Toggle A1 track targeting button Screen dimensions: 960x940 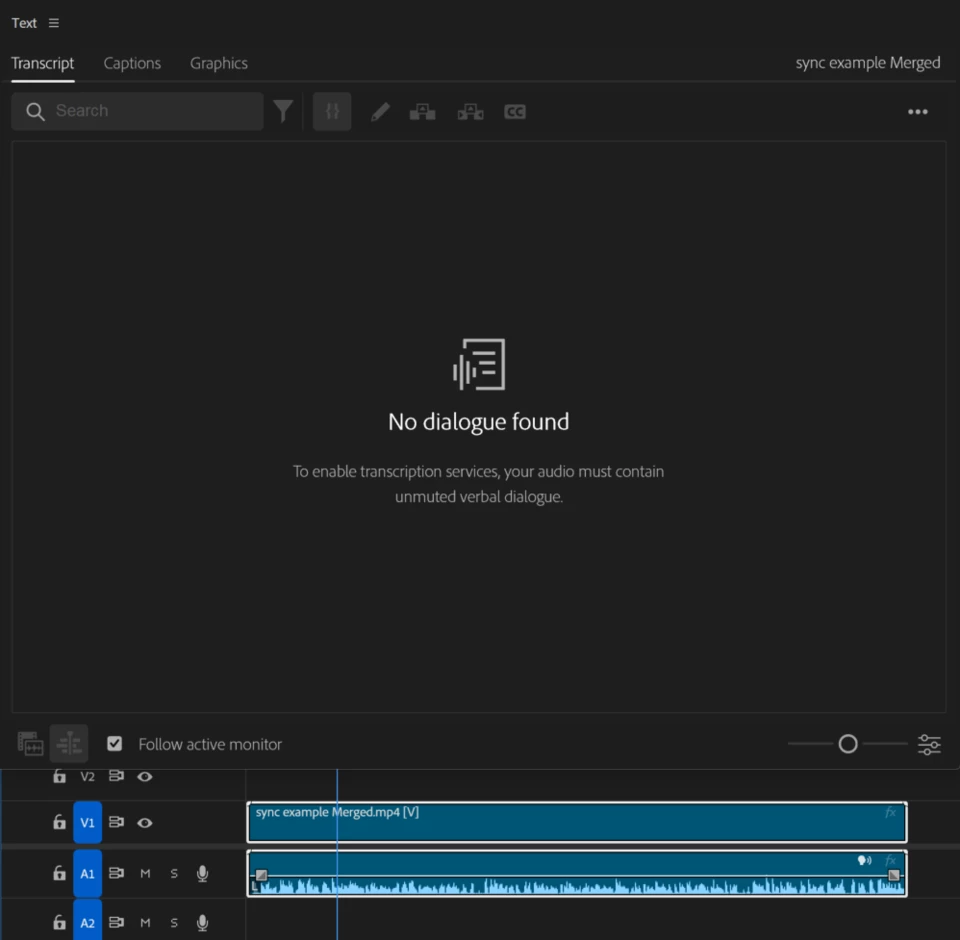(x=88, y=873)
